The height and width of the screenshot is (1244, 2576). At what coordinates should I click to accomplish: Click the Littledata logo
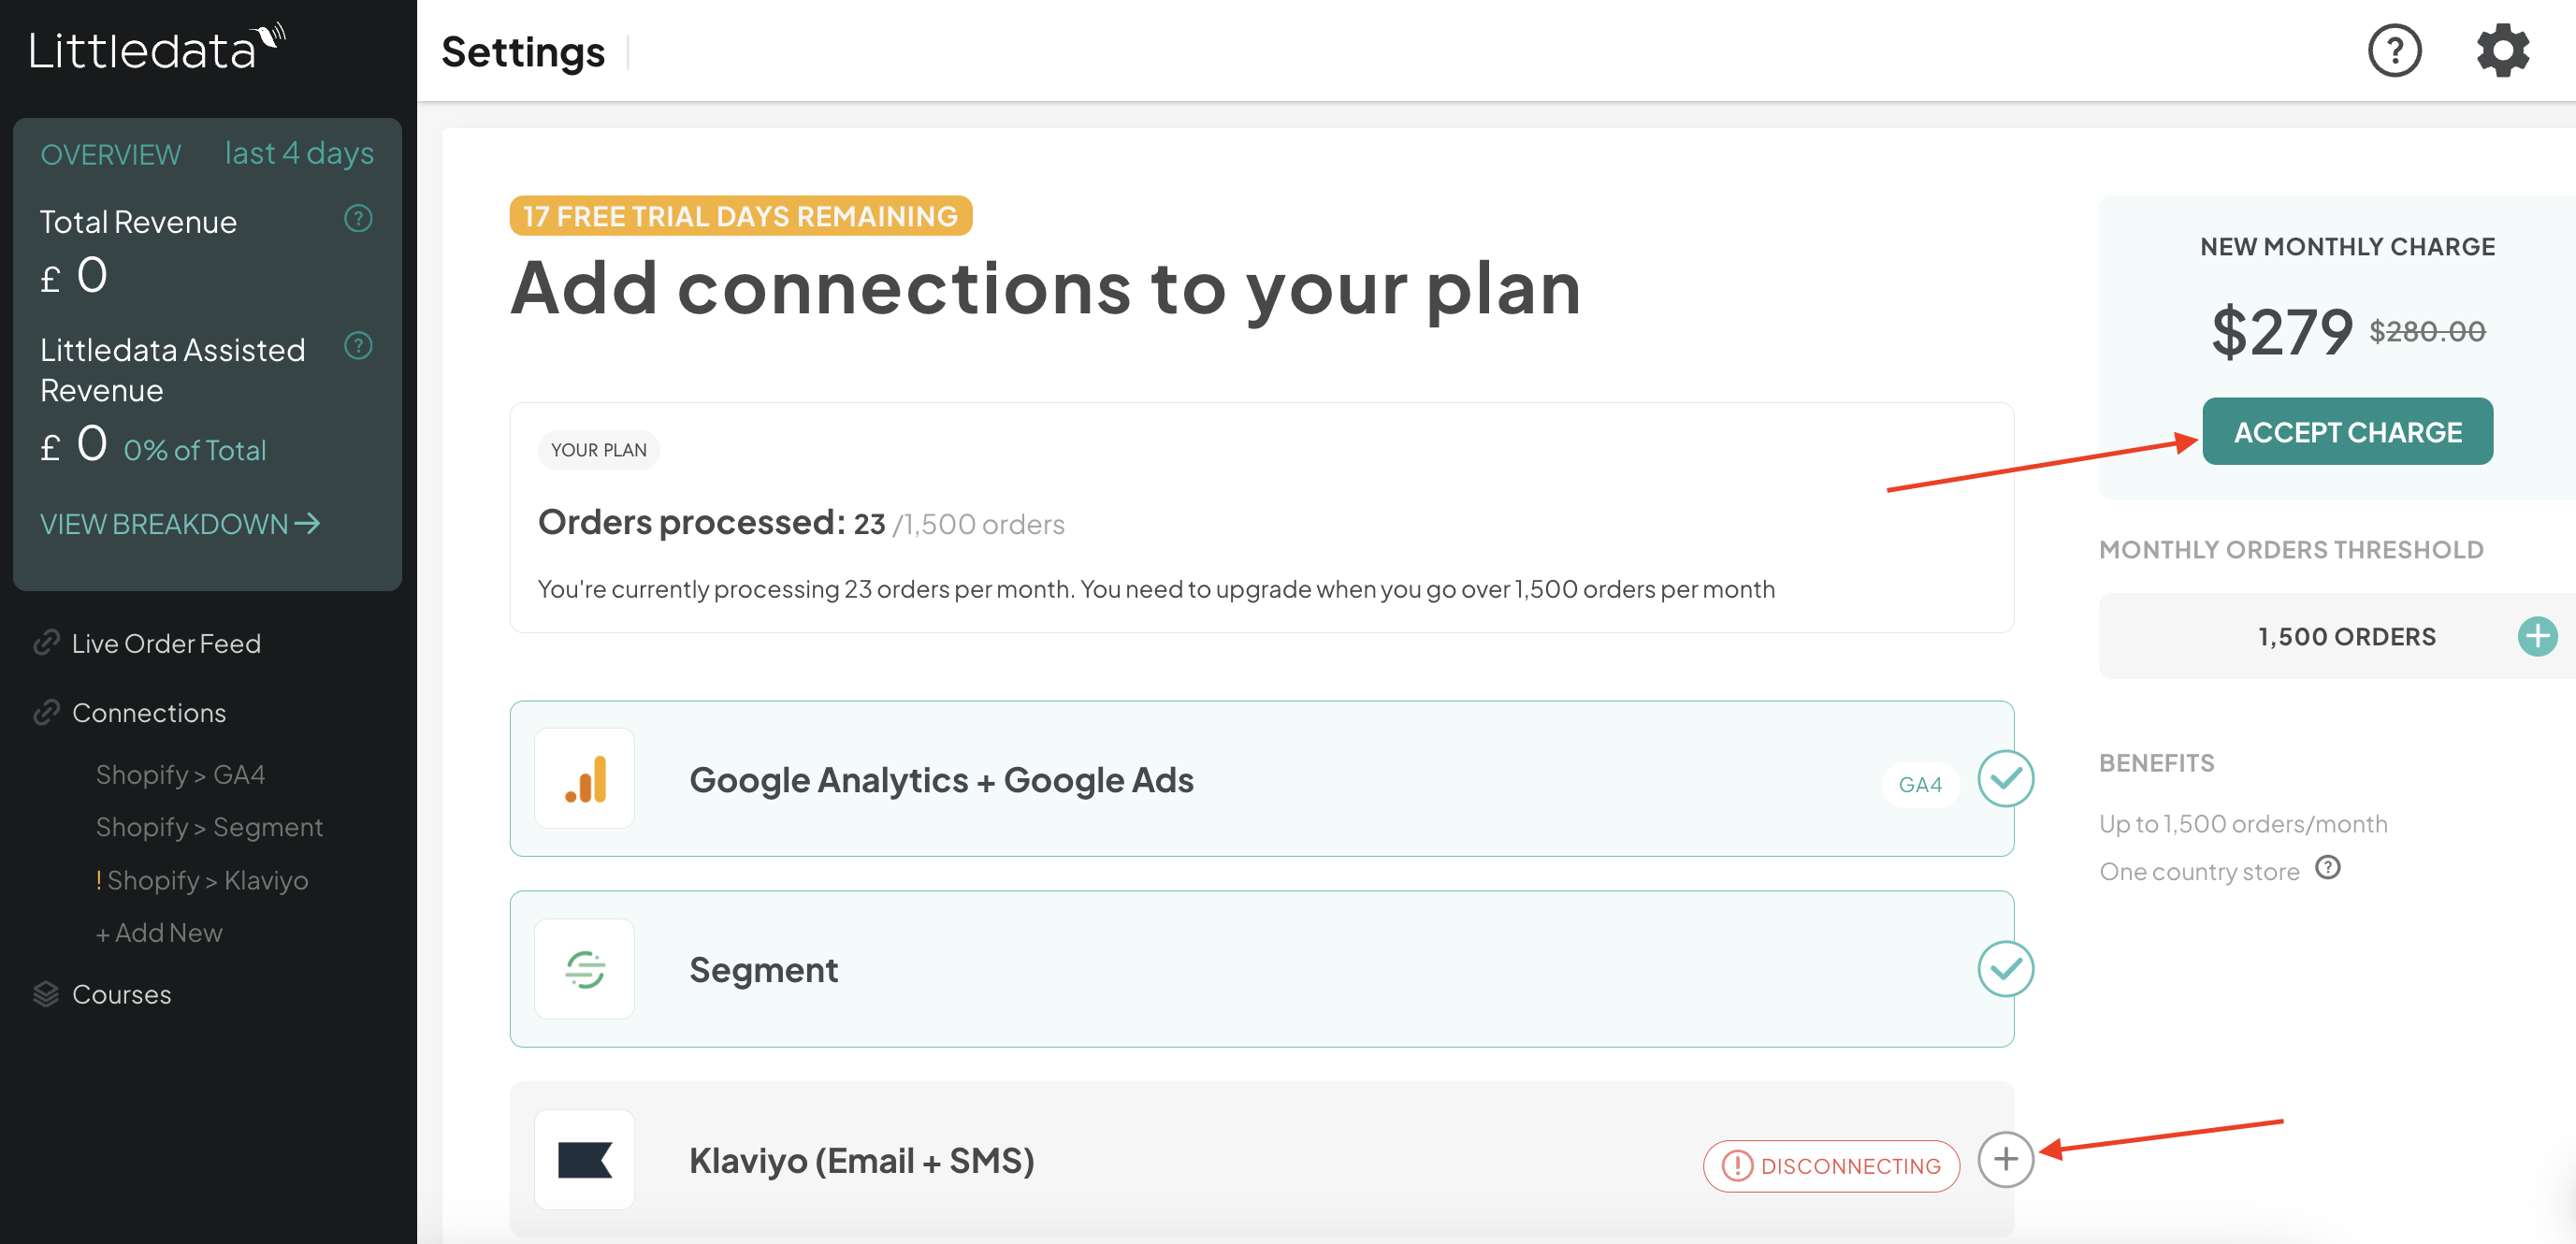click(158, 48)
